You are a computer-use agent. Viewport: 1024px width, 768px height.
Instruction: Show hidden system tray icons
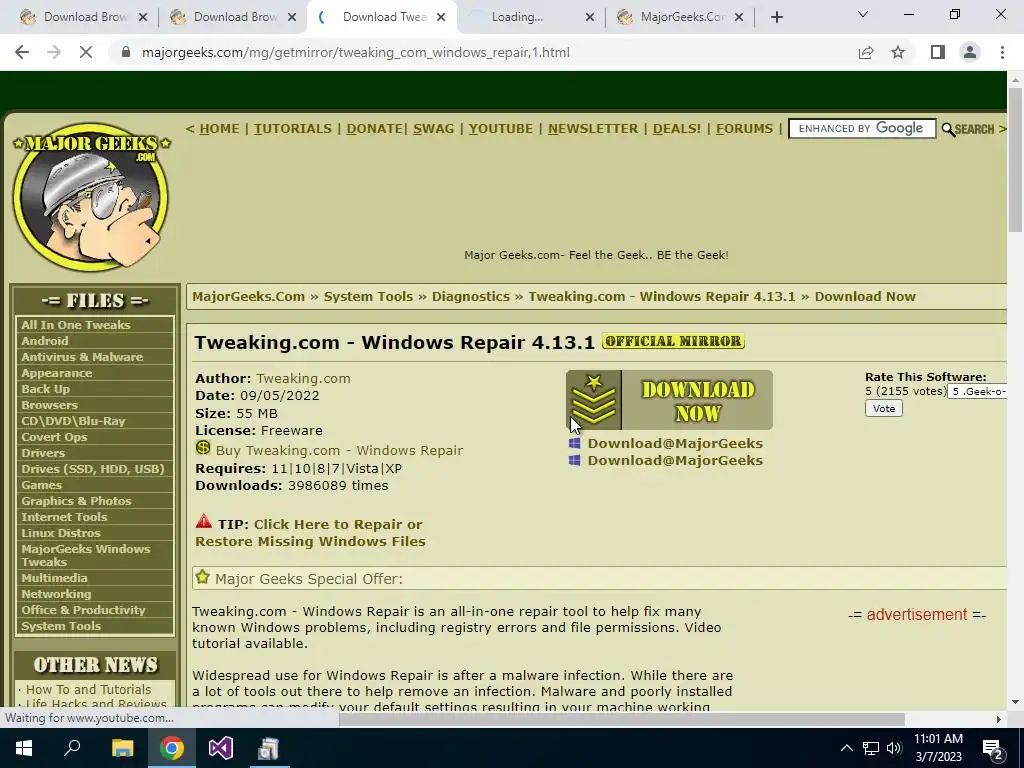pyautogui.click(x=846, y=748)
